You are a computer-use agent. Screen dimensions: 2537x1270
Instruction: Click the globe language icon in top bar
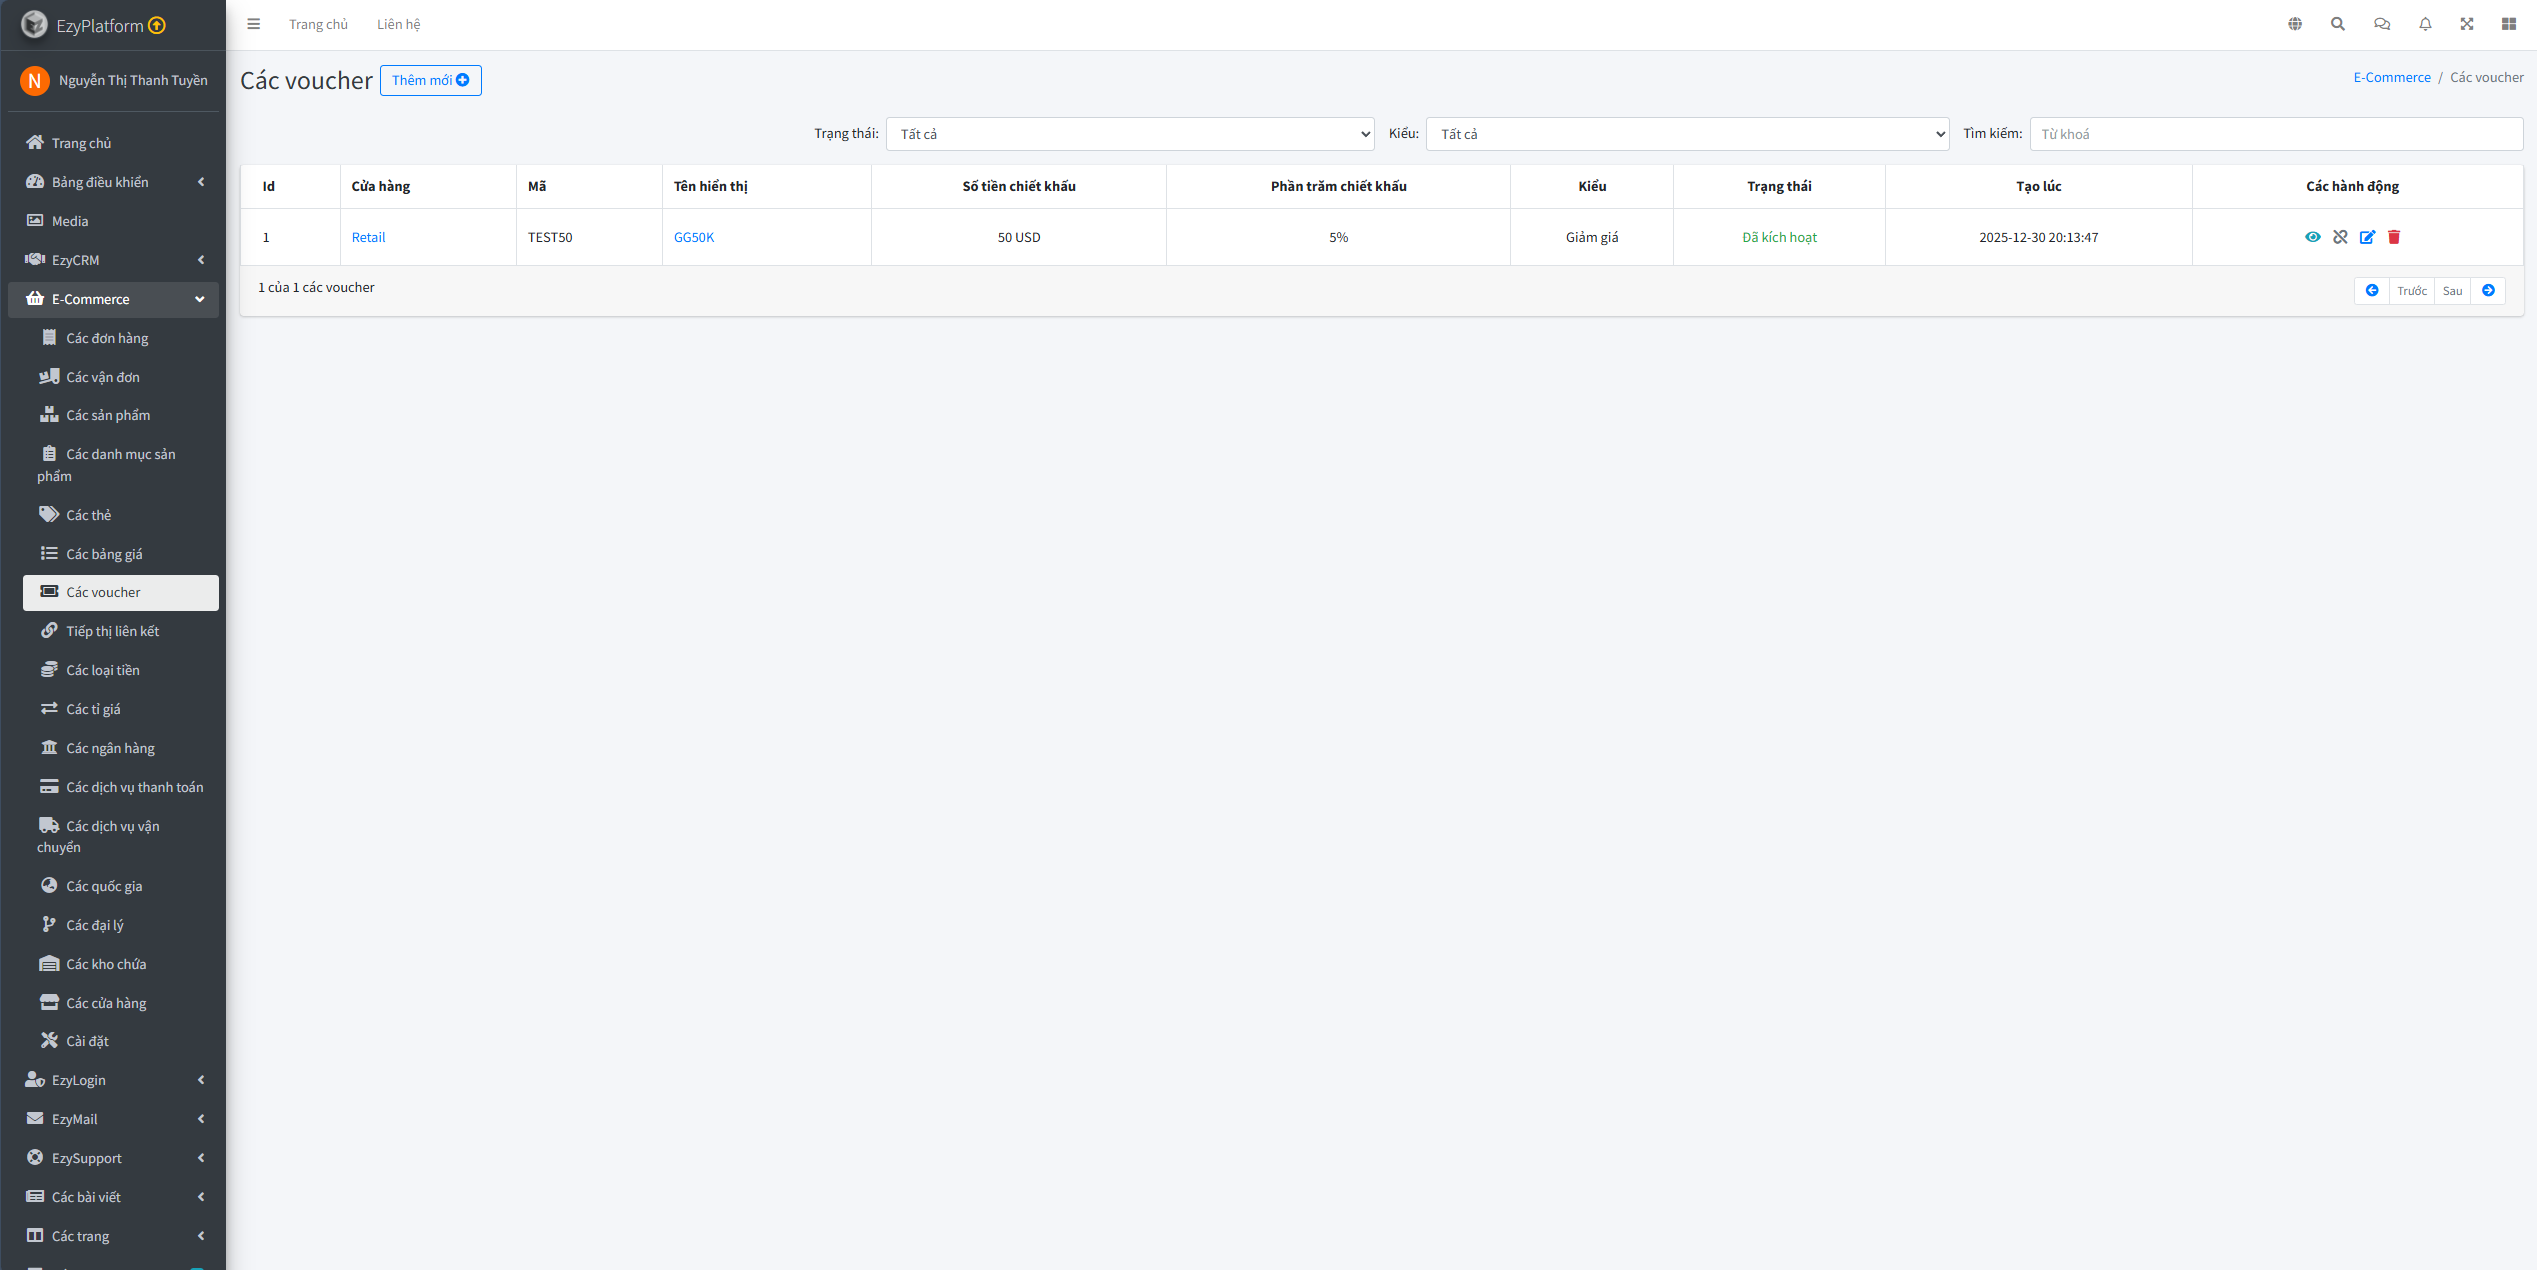(2295, 24)
